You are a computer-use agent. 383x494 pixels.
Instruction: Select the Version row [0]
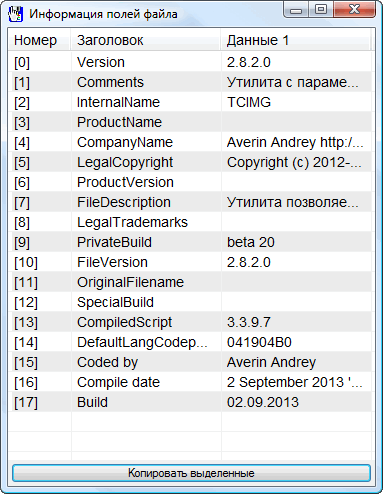pyautogui.click(x=190, y=62)
